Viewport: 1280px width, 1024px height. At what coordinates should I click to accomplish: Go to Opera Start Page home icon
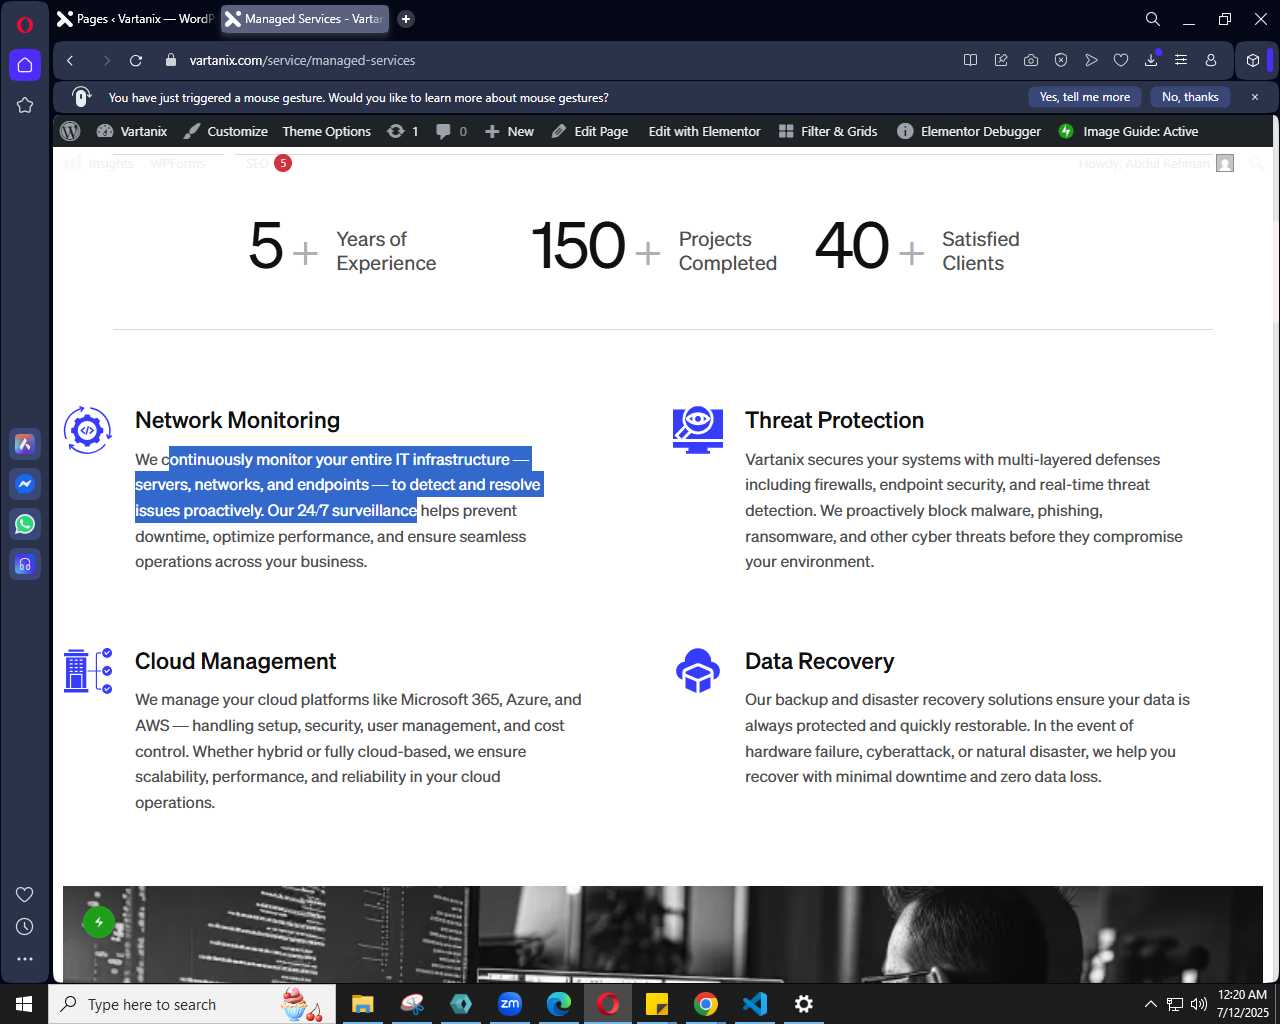pos(25,65)
